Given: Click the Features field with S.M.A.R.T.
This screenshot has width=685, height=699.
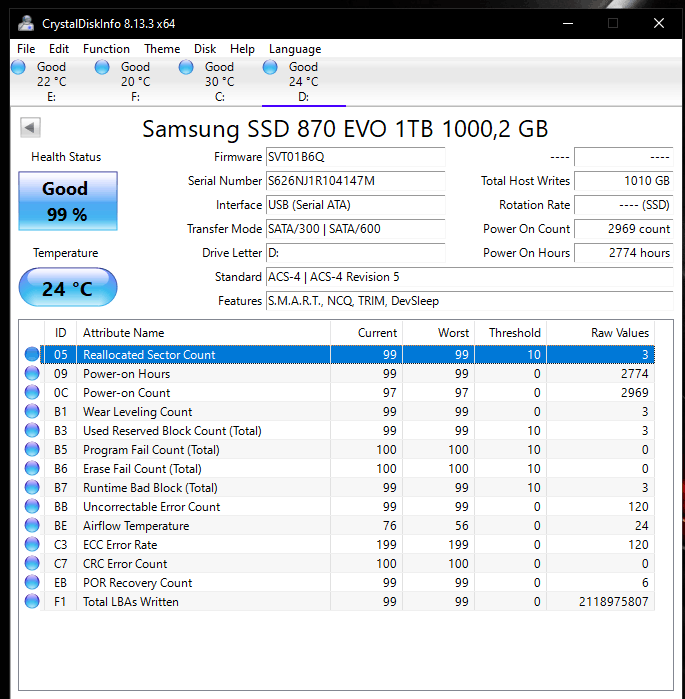Looking at the screenshot, I should [469, 301].
